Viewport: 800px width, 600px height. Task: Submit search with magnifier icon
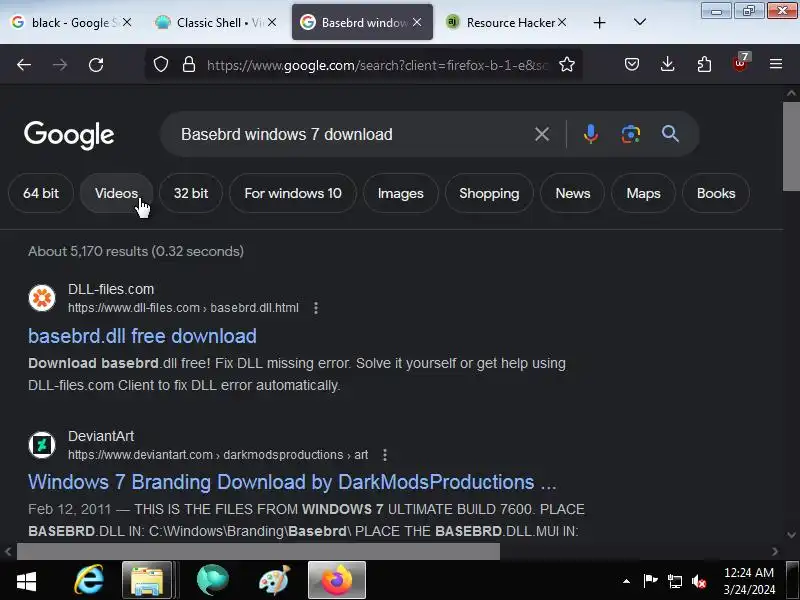670,134
